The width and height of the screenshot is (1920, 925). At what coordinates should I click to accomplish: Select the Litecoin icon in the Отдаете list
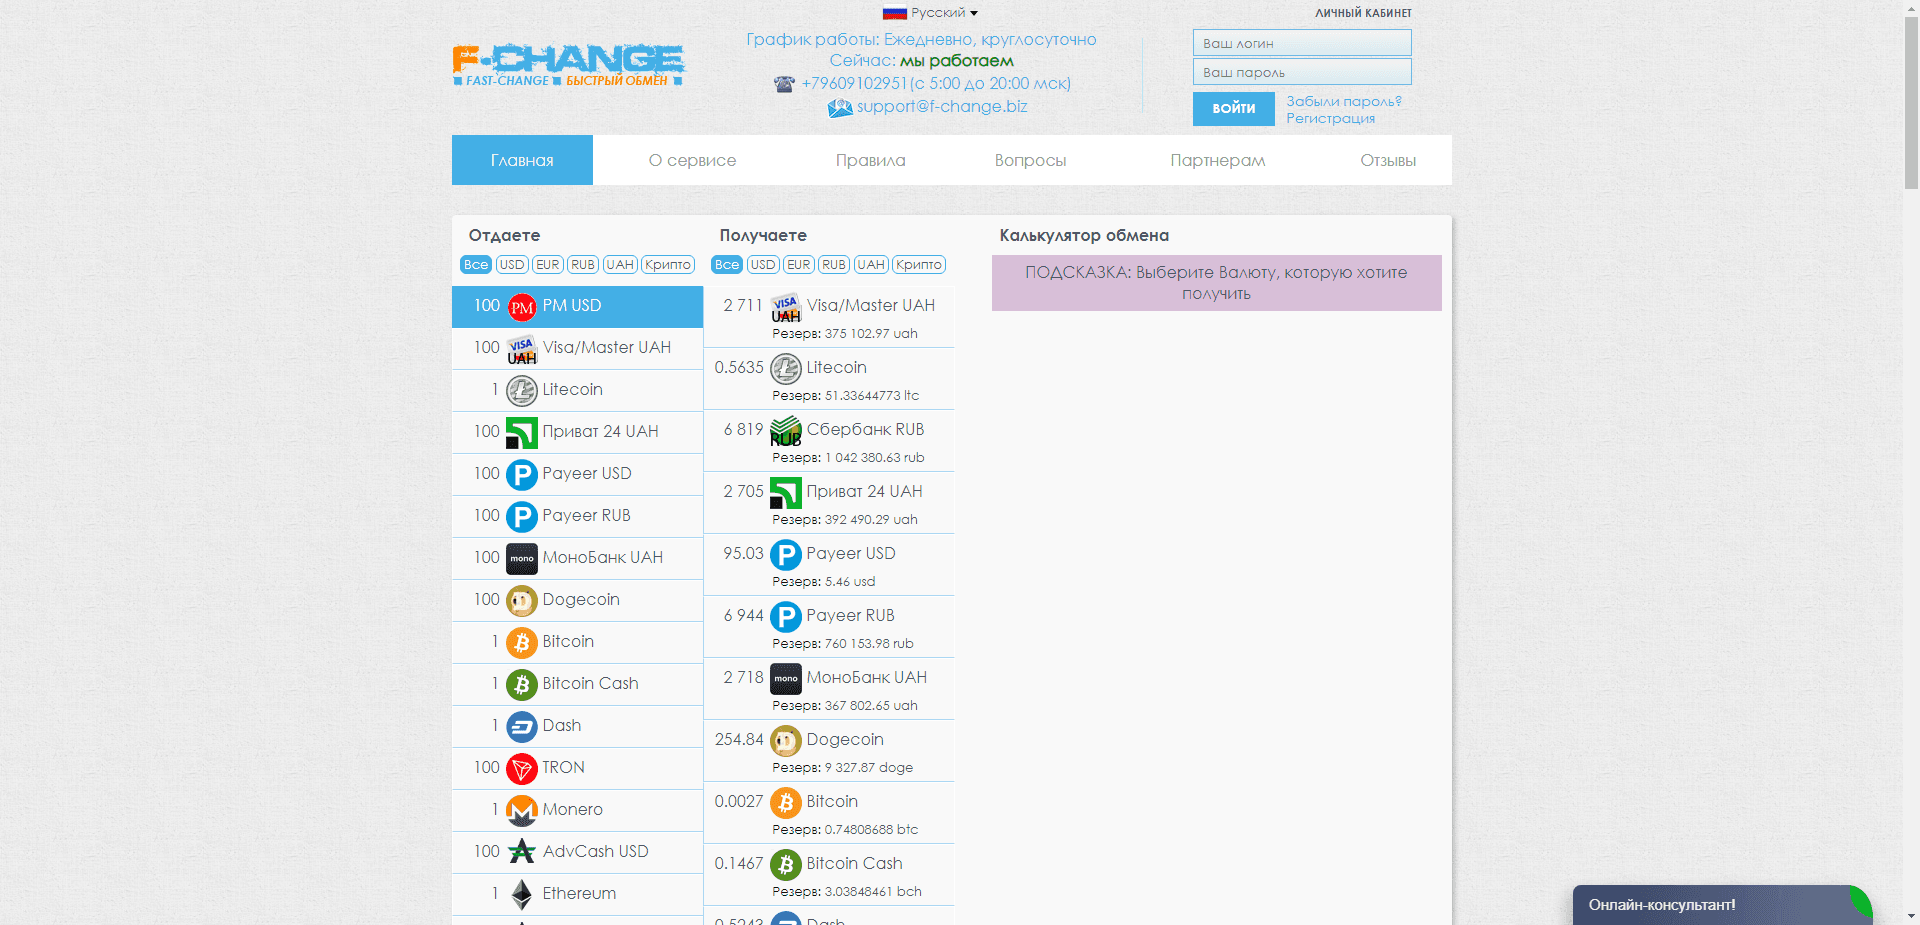point(521,390)
